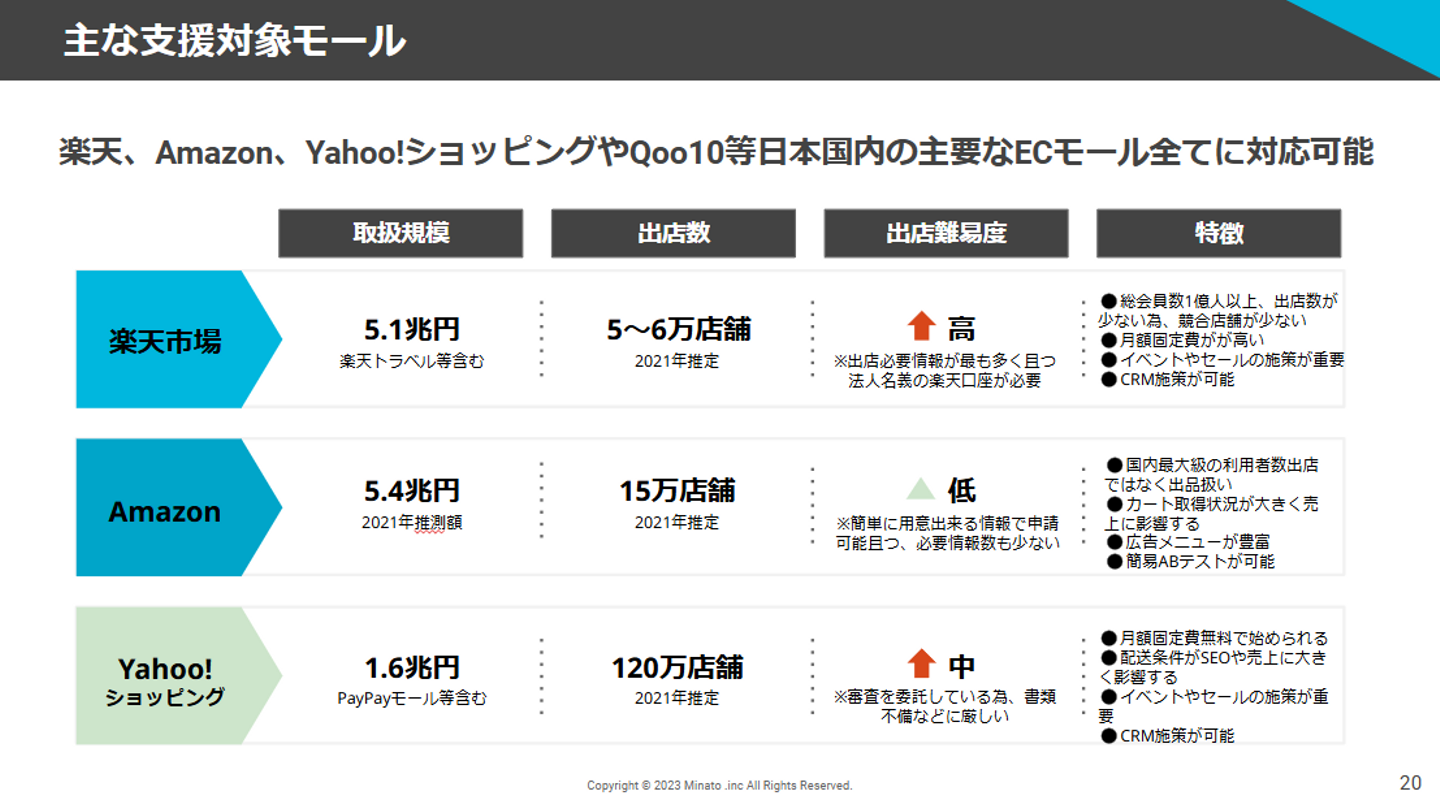
Task: Click the 5.1兆円 value
Action: pyautogui.click(x=412, y=329)
